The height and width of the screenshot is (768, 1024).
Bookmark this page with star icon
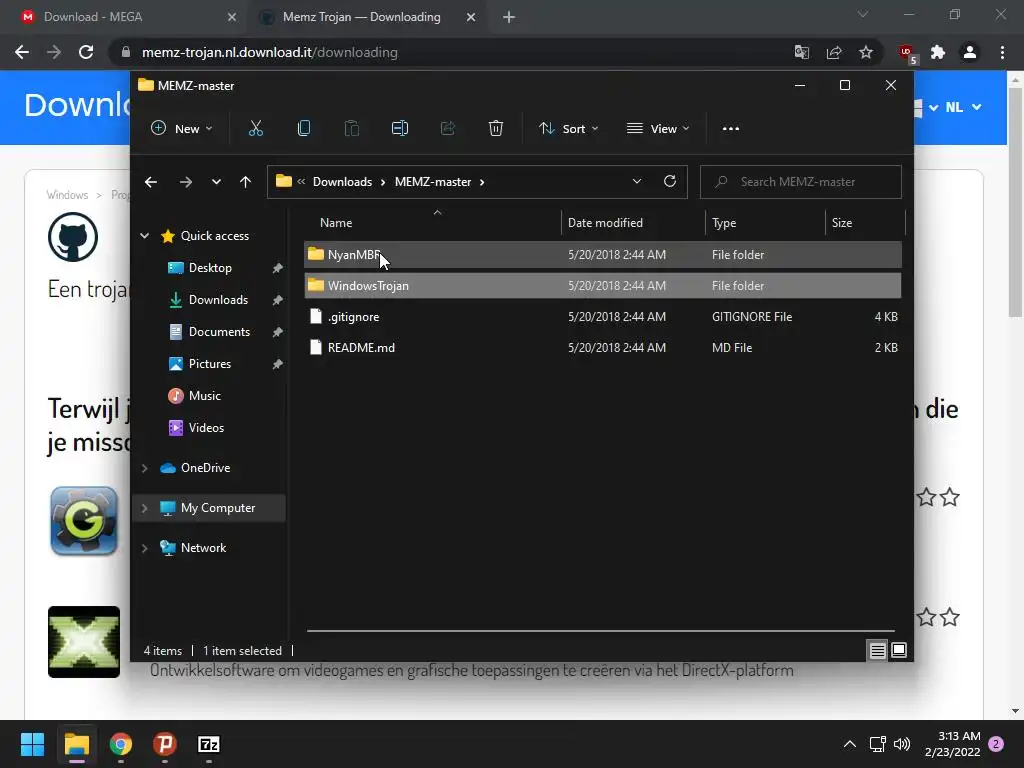866,52
